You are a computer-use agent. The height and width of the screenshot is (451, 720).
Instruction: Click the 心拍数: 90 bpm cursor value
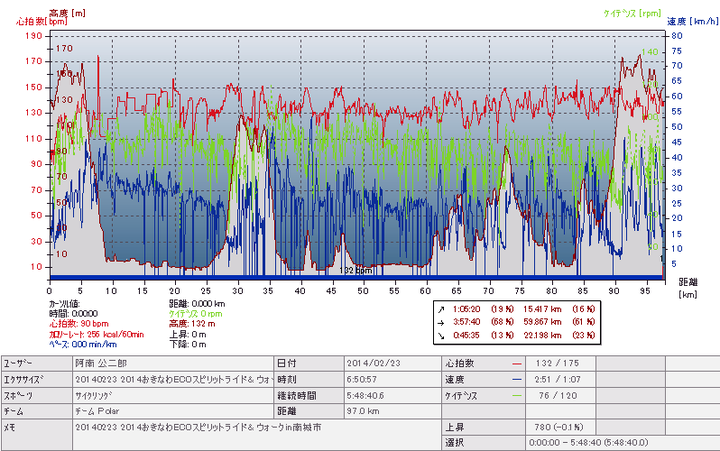pyautogui.click(x=79, y=324)
